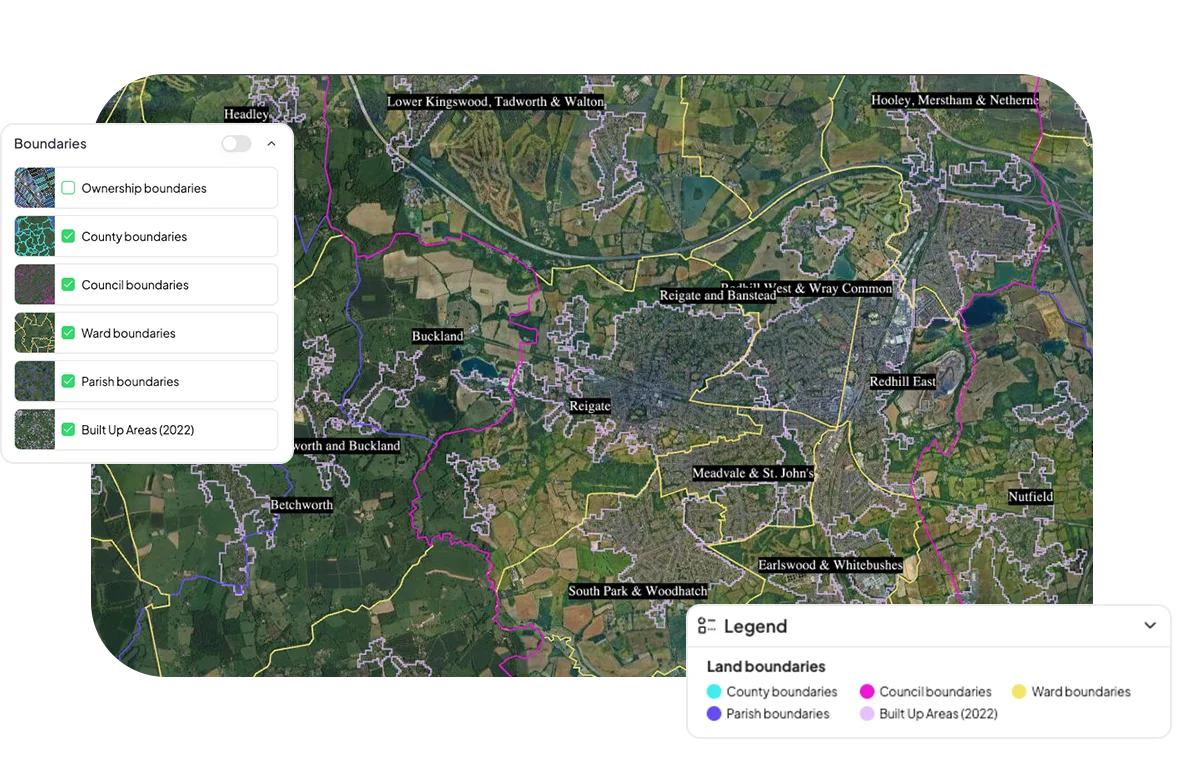
Task: Disable the master Boundaries toggle switch
Action: (x=236, y=144)
